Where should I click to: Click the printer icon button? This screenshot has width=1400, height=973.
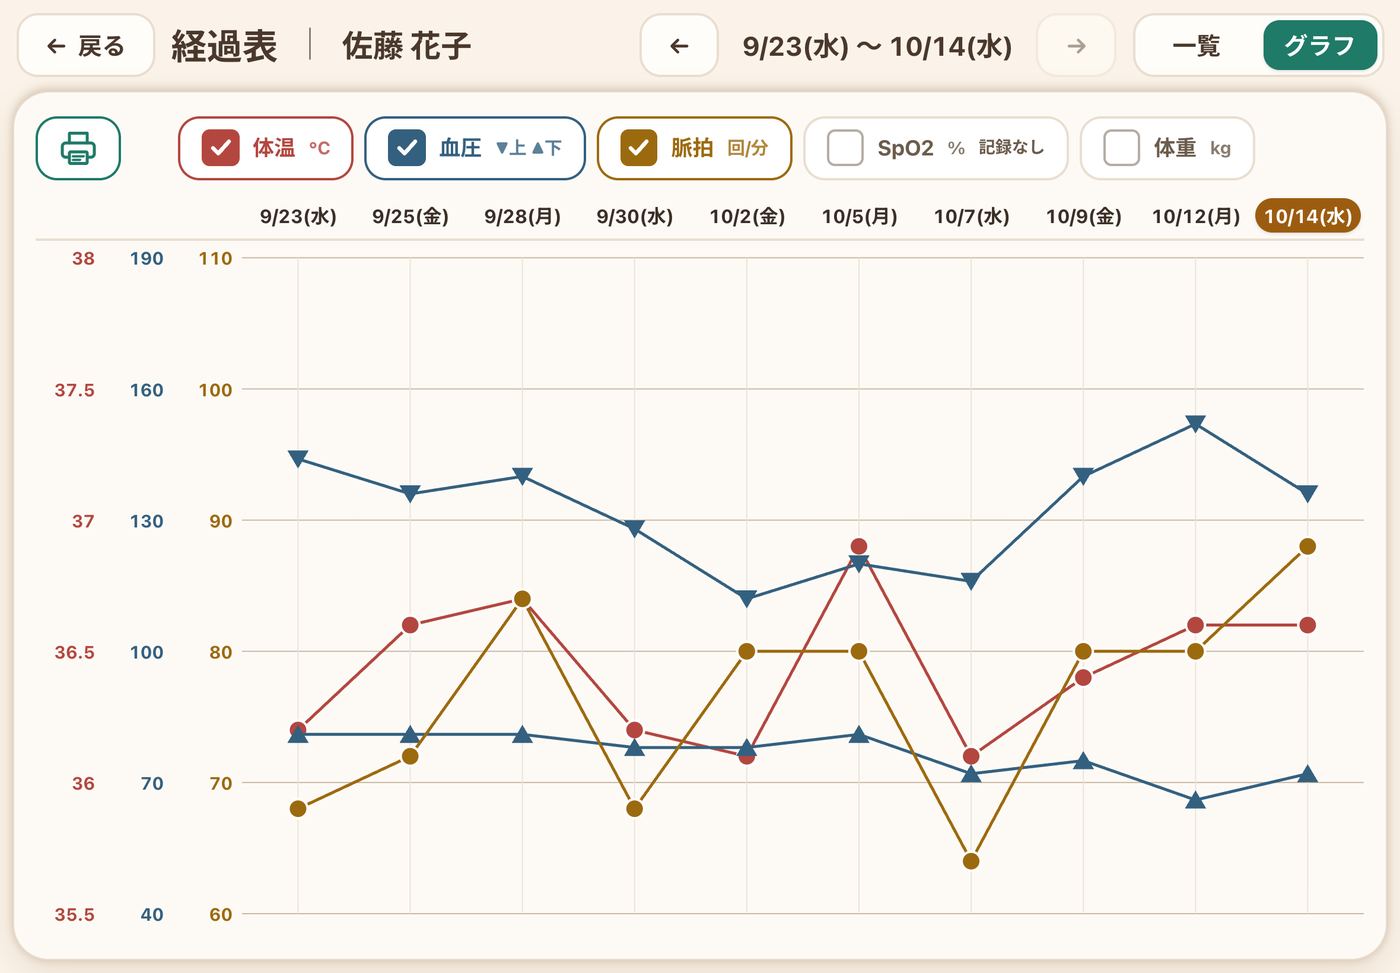tap(78, 148)
